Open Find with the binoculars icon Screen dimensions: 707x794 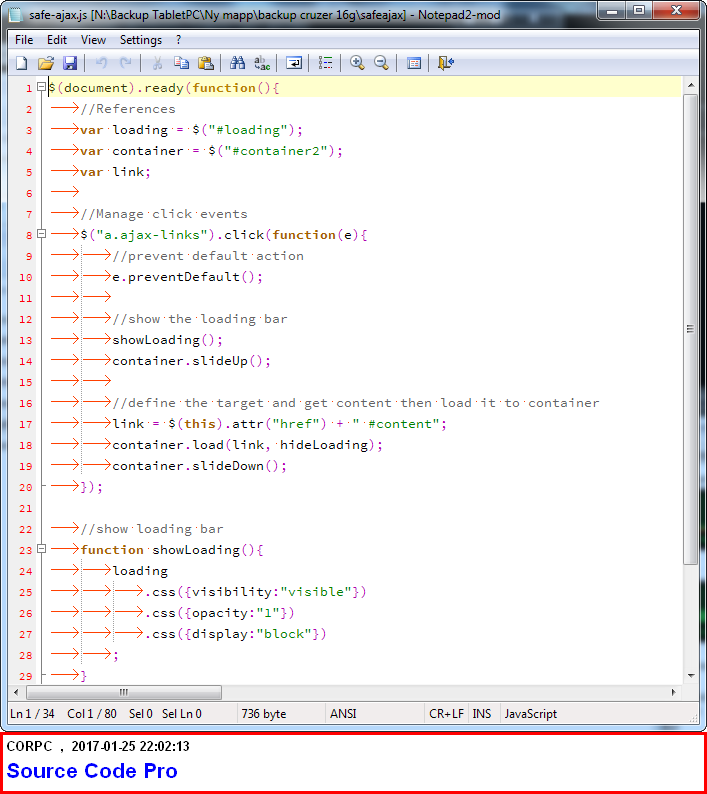coord(238,63)
